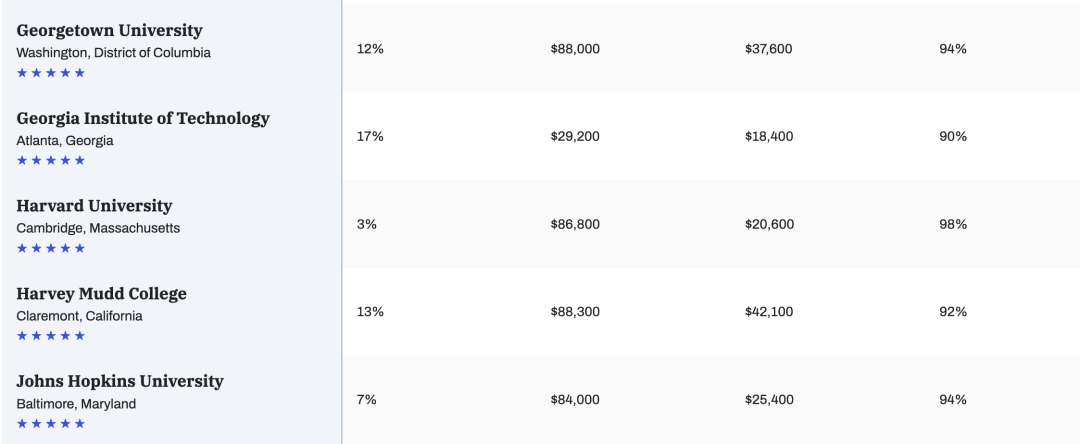Click Harvey Mudd College's star rating
The image size is (1080, 444).
coord(51,336)
